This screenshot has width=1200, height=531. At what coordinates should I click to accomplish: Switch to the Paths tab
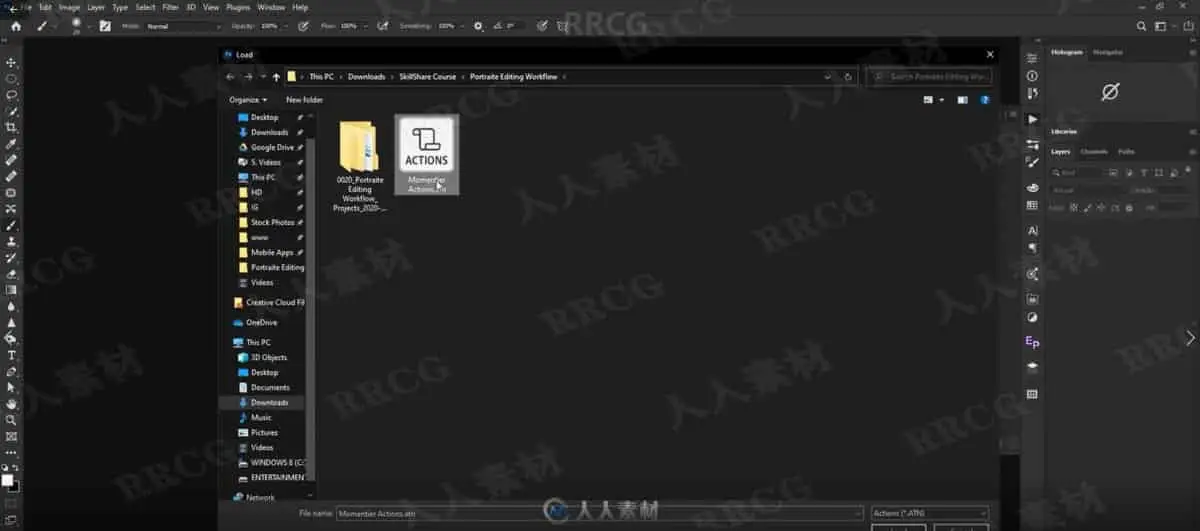[1126, 152]
